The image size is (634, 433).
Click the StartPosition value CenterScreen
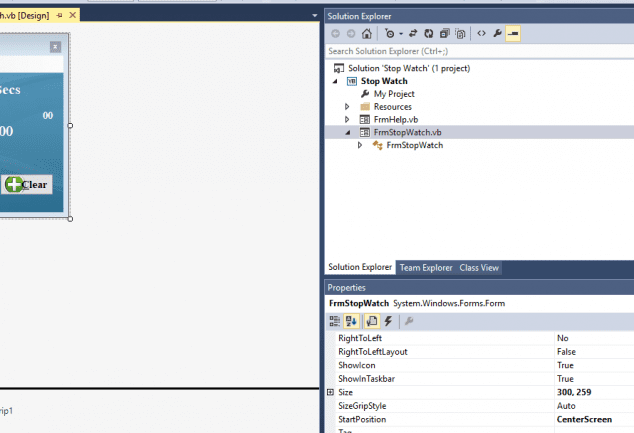(584, 419)
